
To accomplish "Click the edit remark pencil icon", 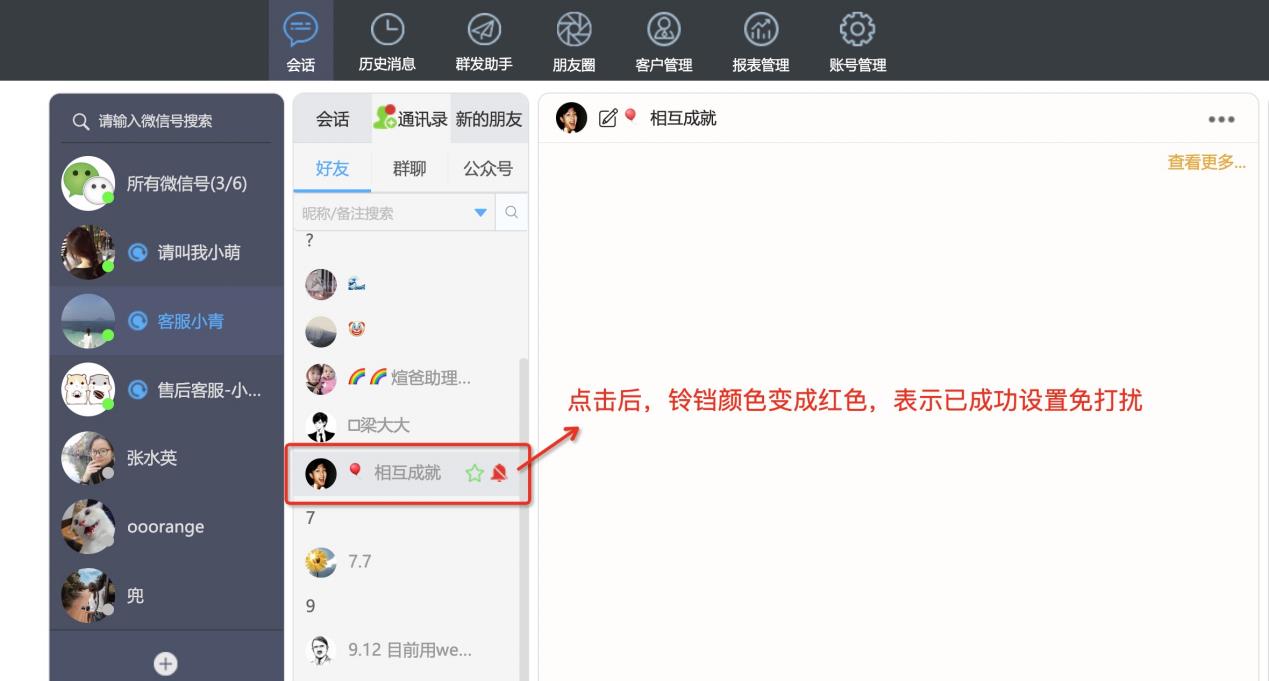I will pos(607,119).
